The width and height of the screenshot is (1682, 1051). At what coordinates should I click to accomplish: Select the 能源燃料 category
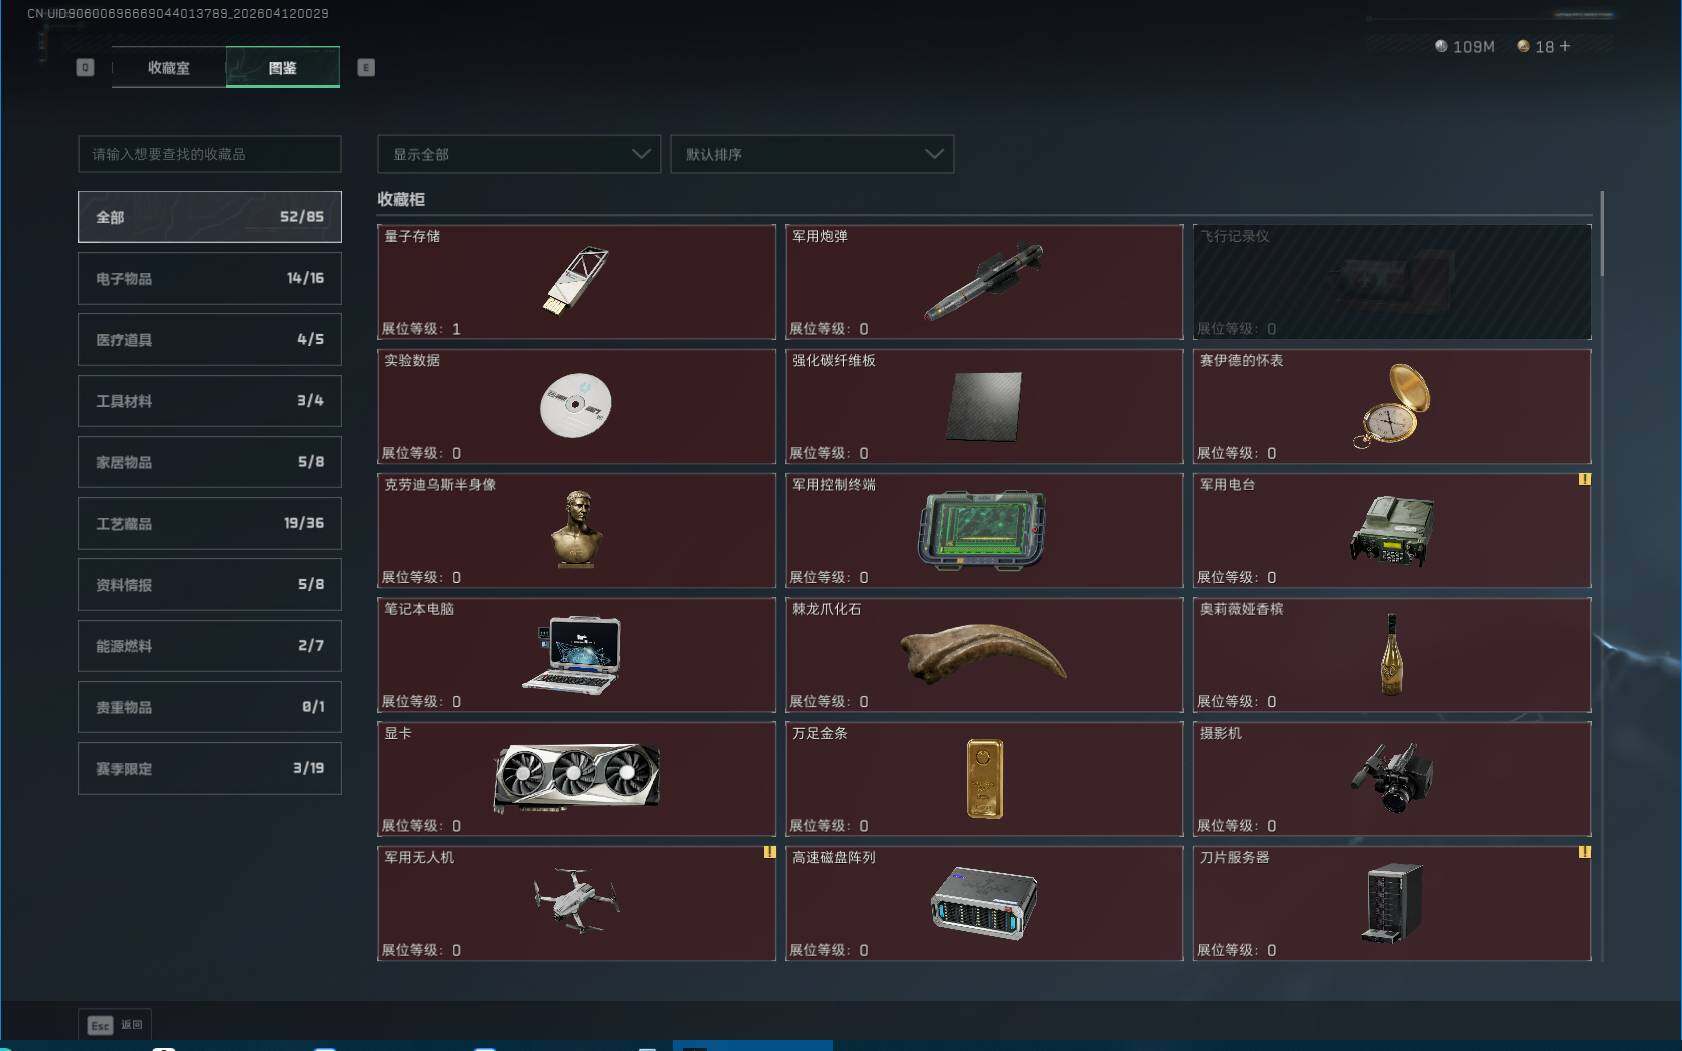tap(210, 646)
